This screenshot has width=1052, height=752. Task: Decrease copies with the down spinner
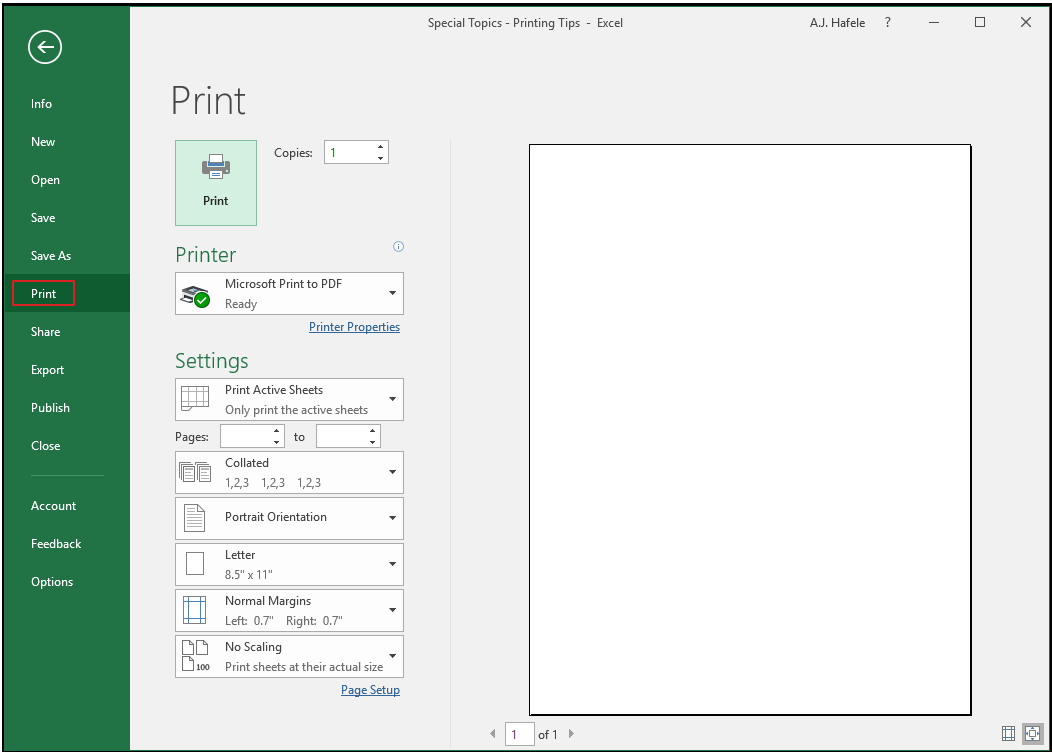[380, 158]
